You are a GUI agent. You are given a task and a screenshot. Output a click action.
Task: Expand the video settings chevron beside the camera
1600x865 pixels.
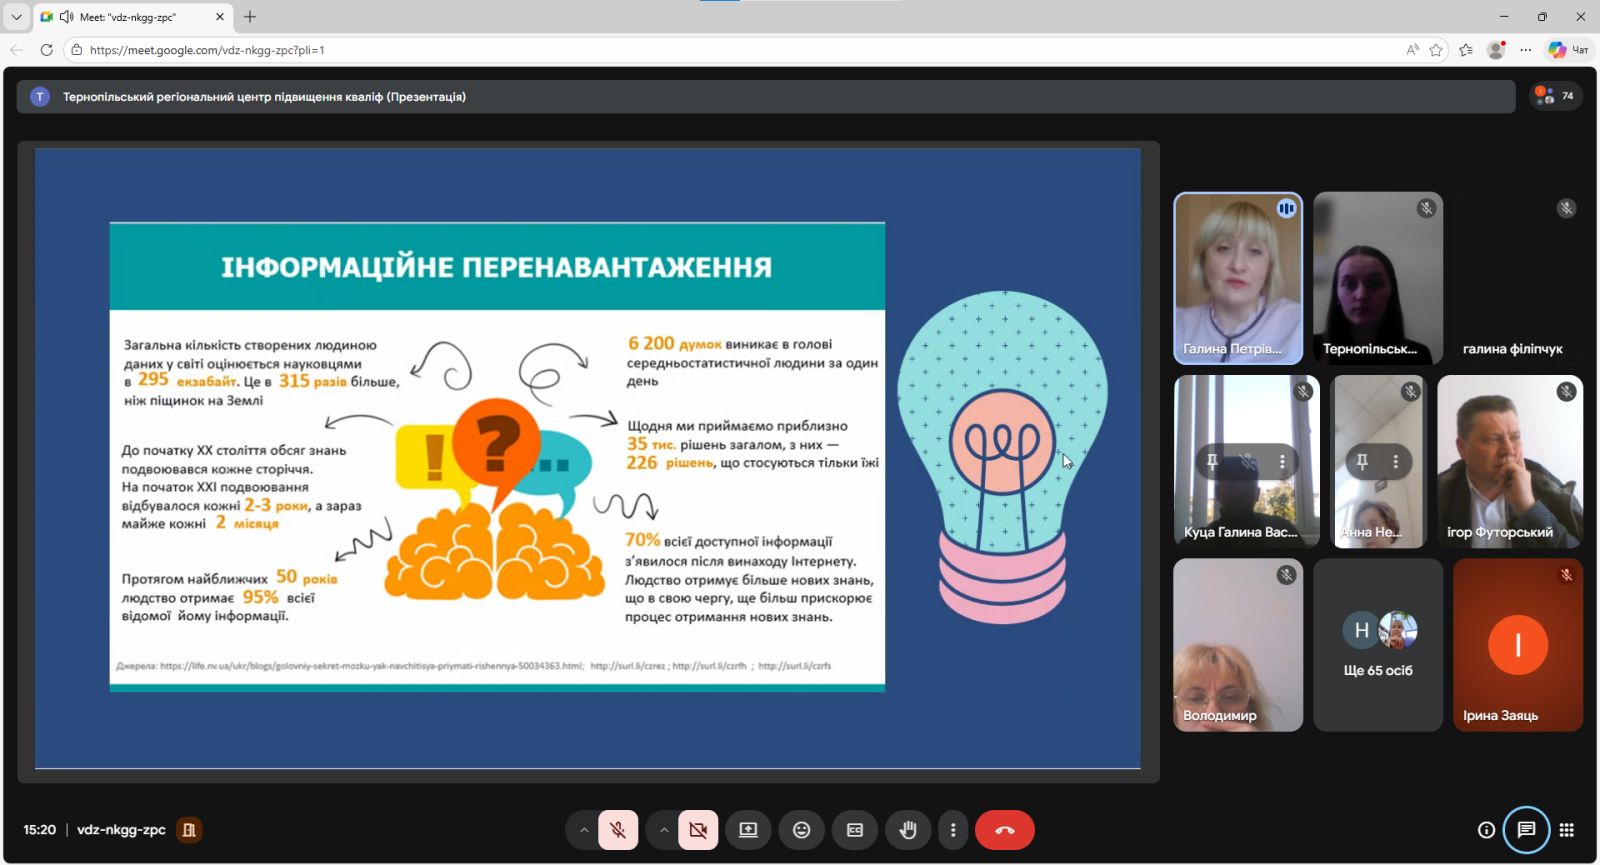(664, 830)
